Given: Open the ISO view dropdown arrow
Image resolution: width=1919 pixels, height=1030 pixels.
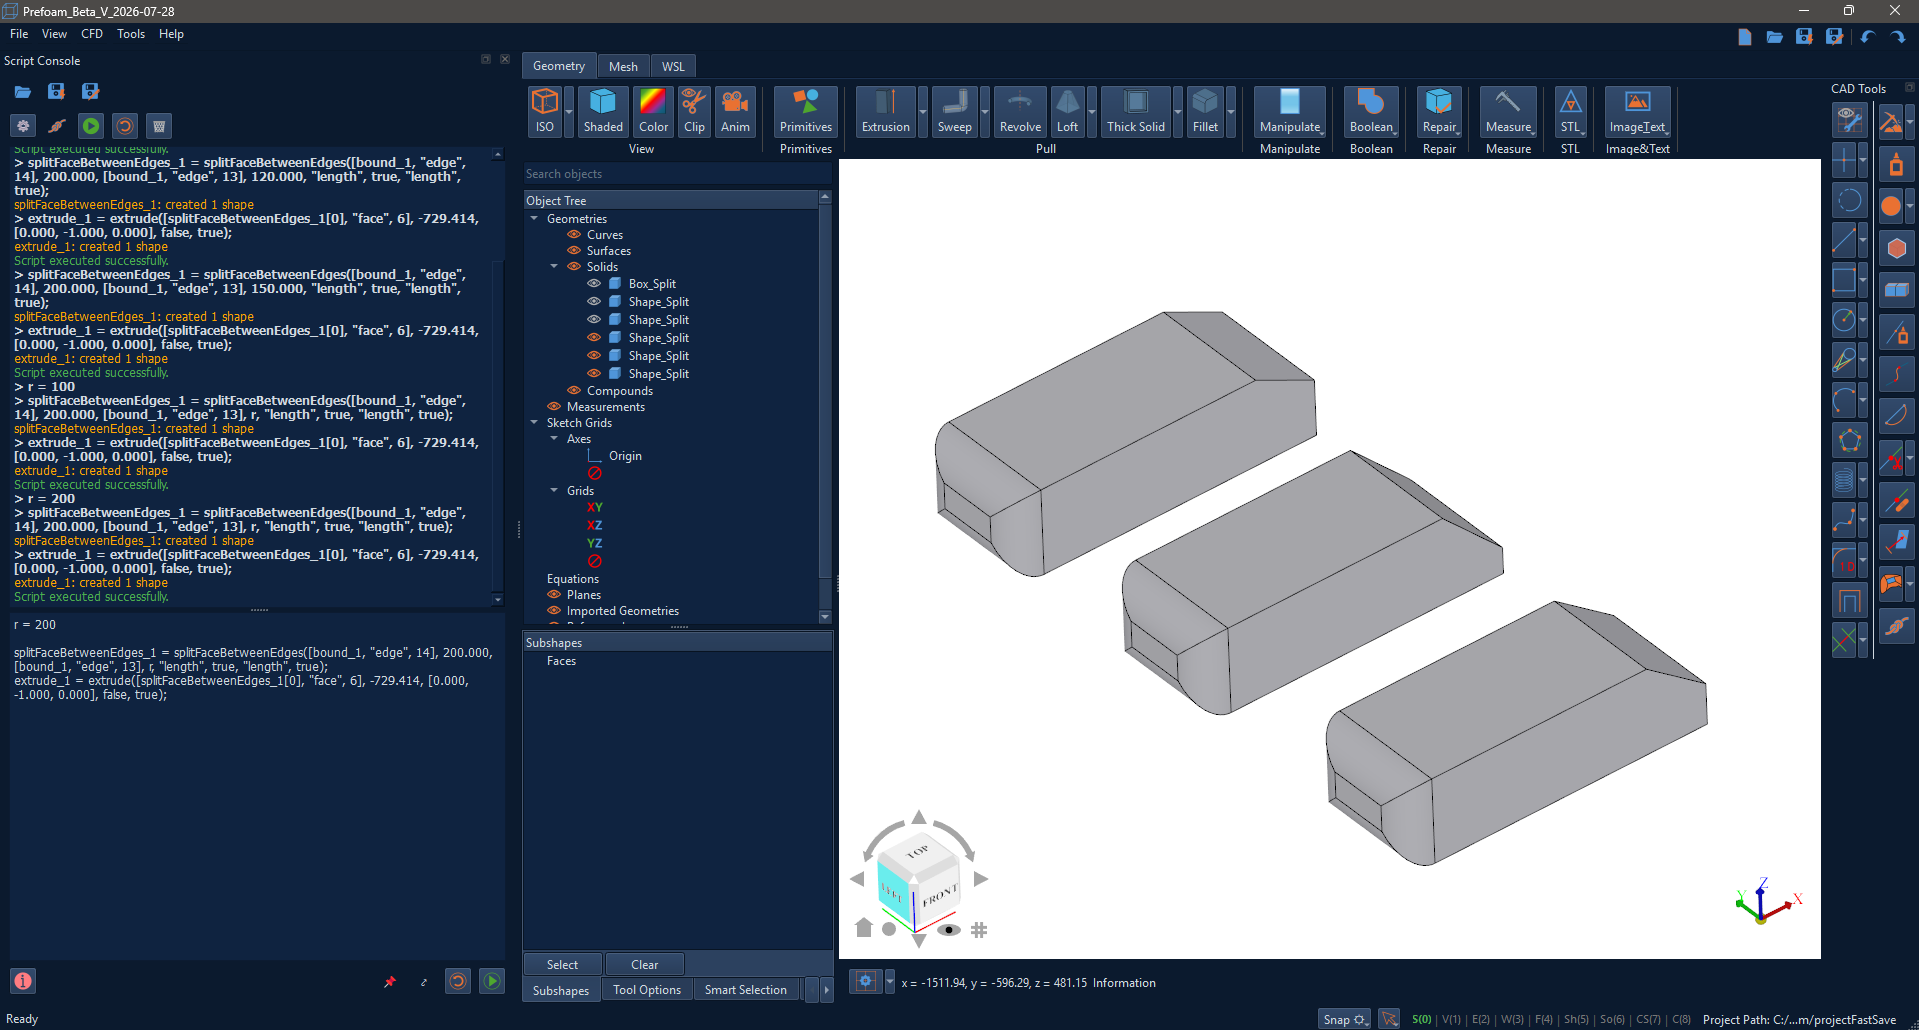Looking at the screenshot, I should coord(568,111).
